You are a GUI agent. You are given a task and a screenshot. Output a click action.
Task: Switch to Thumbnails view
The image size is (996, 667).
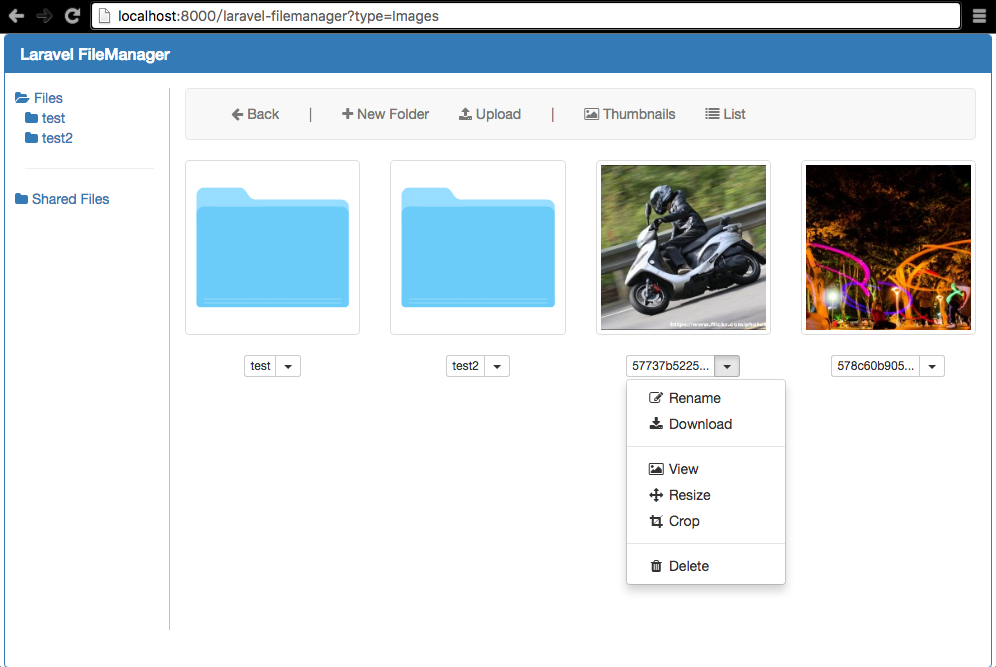click(629, 114)
